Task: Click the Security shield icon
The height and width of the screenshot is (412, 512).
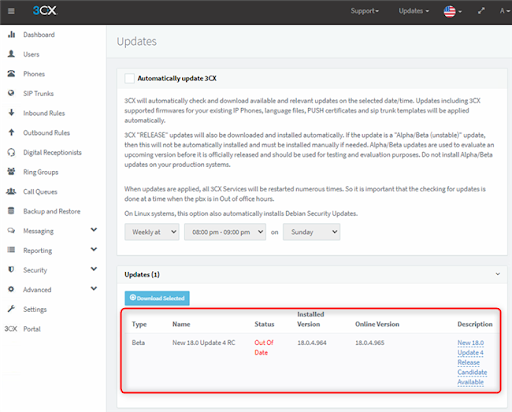Action: point(11,269)
